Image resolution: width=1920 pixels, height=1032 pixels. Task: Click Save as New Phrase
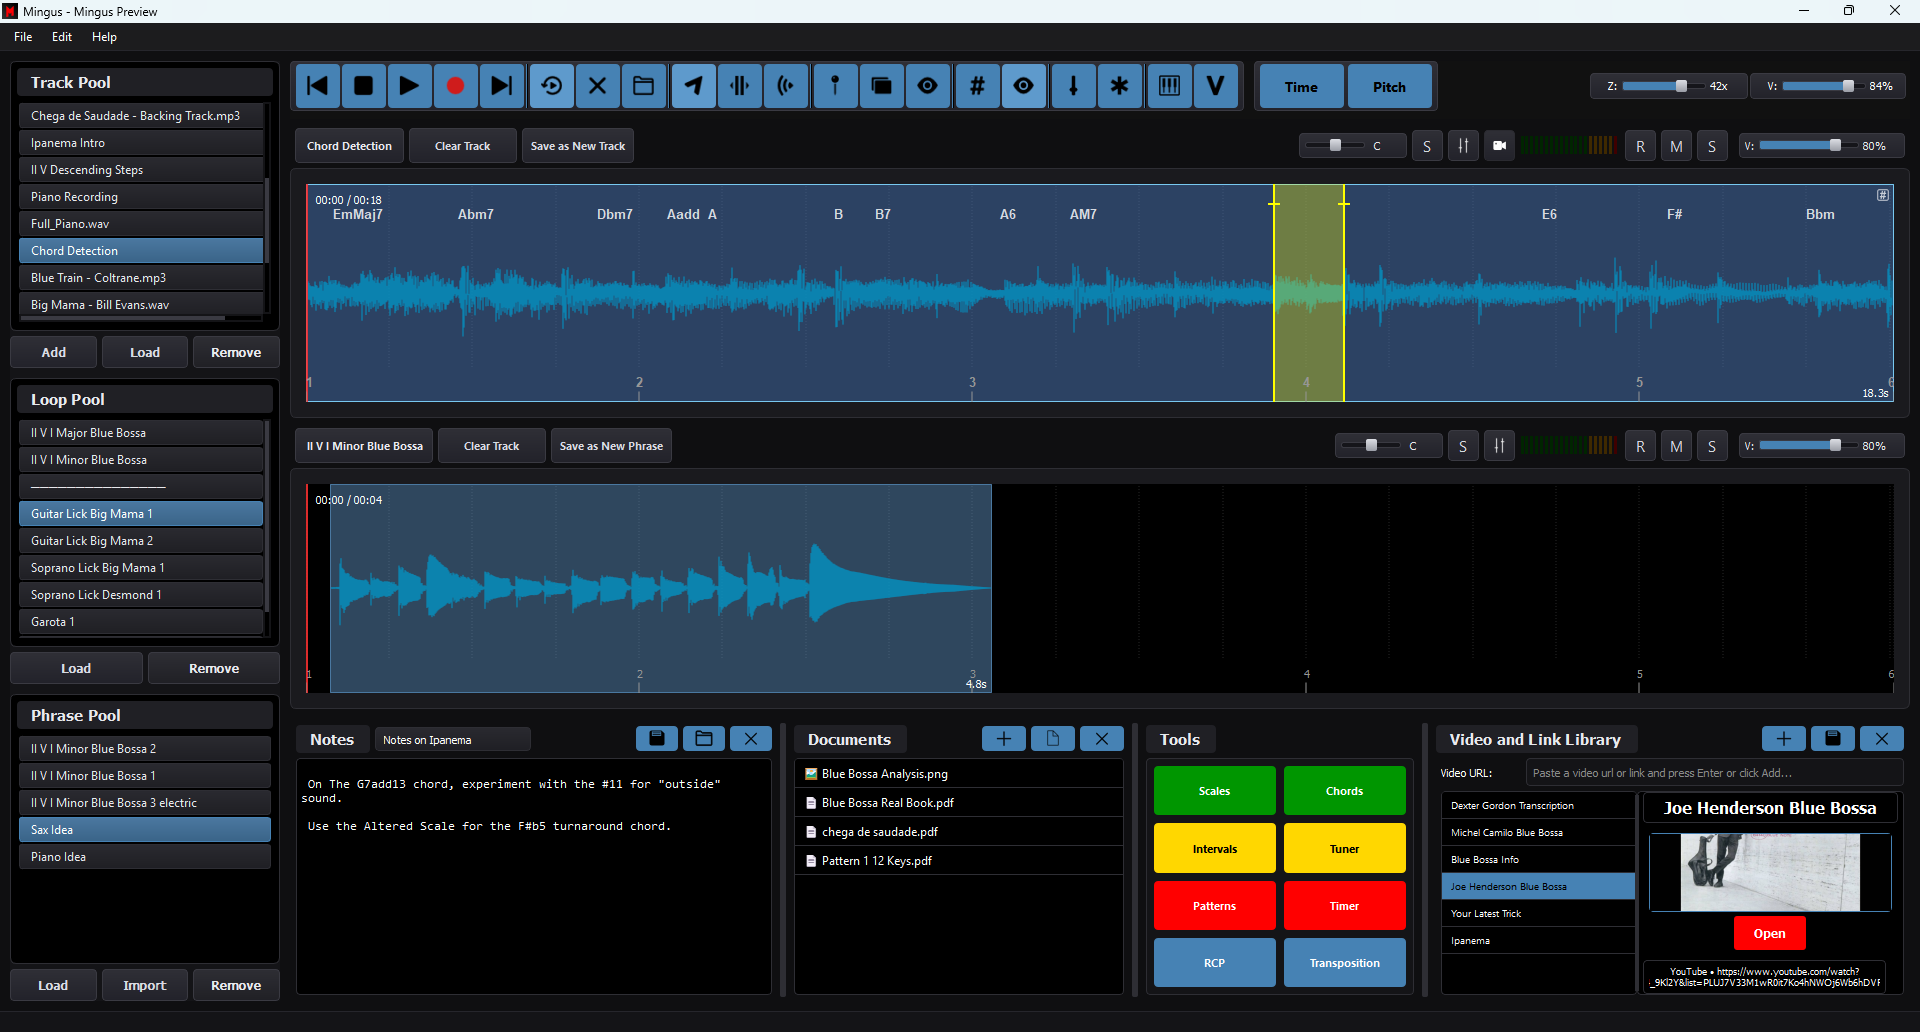tap(611, 446)
